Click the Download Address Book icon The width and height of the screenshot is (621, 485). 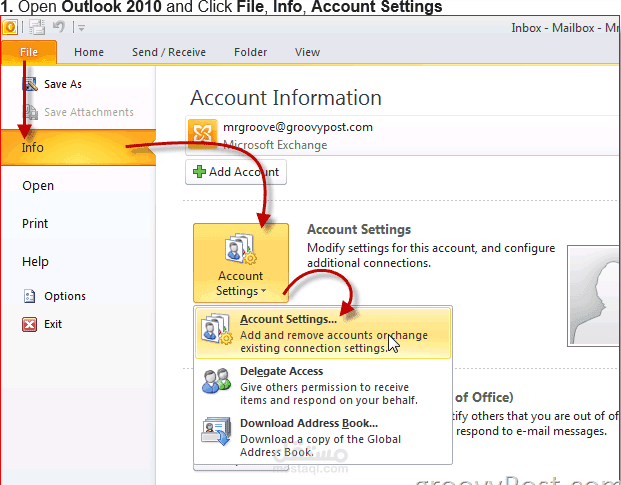point(216,432)
